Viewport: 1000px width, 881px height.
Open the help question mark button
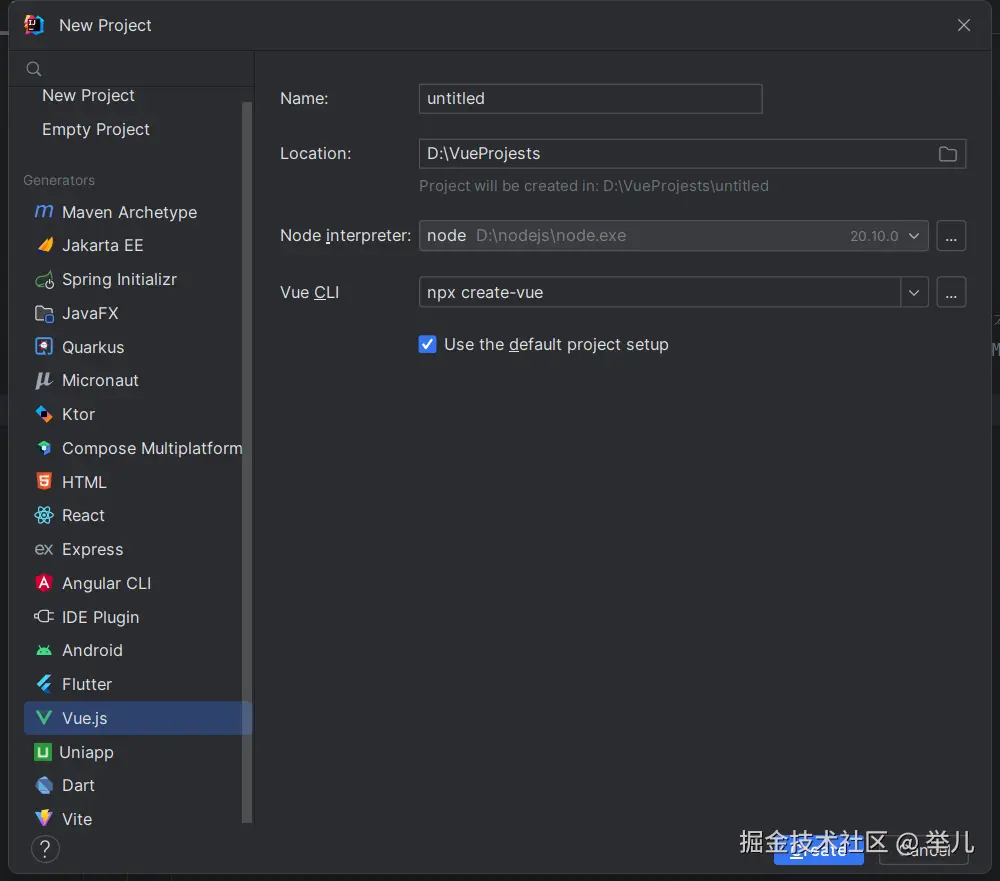[x=45, y=849]
